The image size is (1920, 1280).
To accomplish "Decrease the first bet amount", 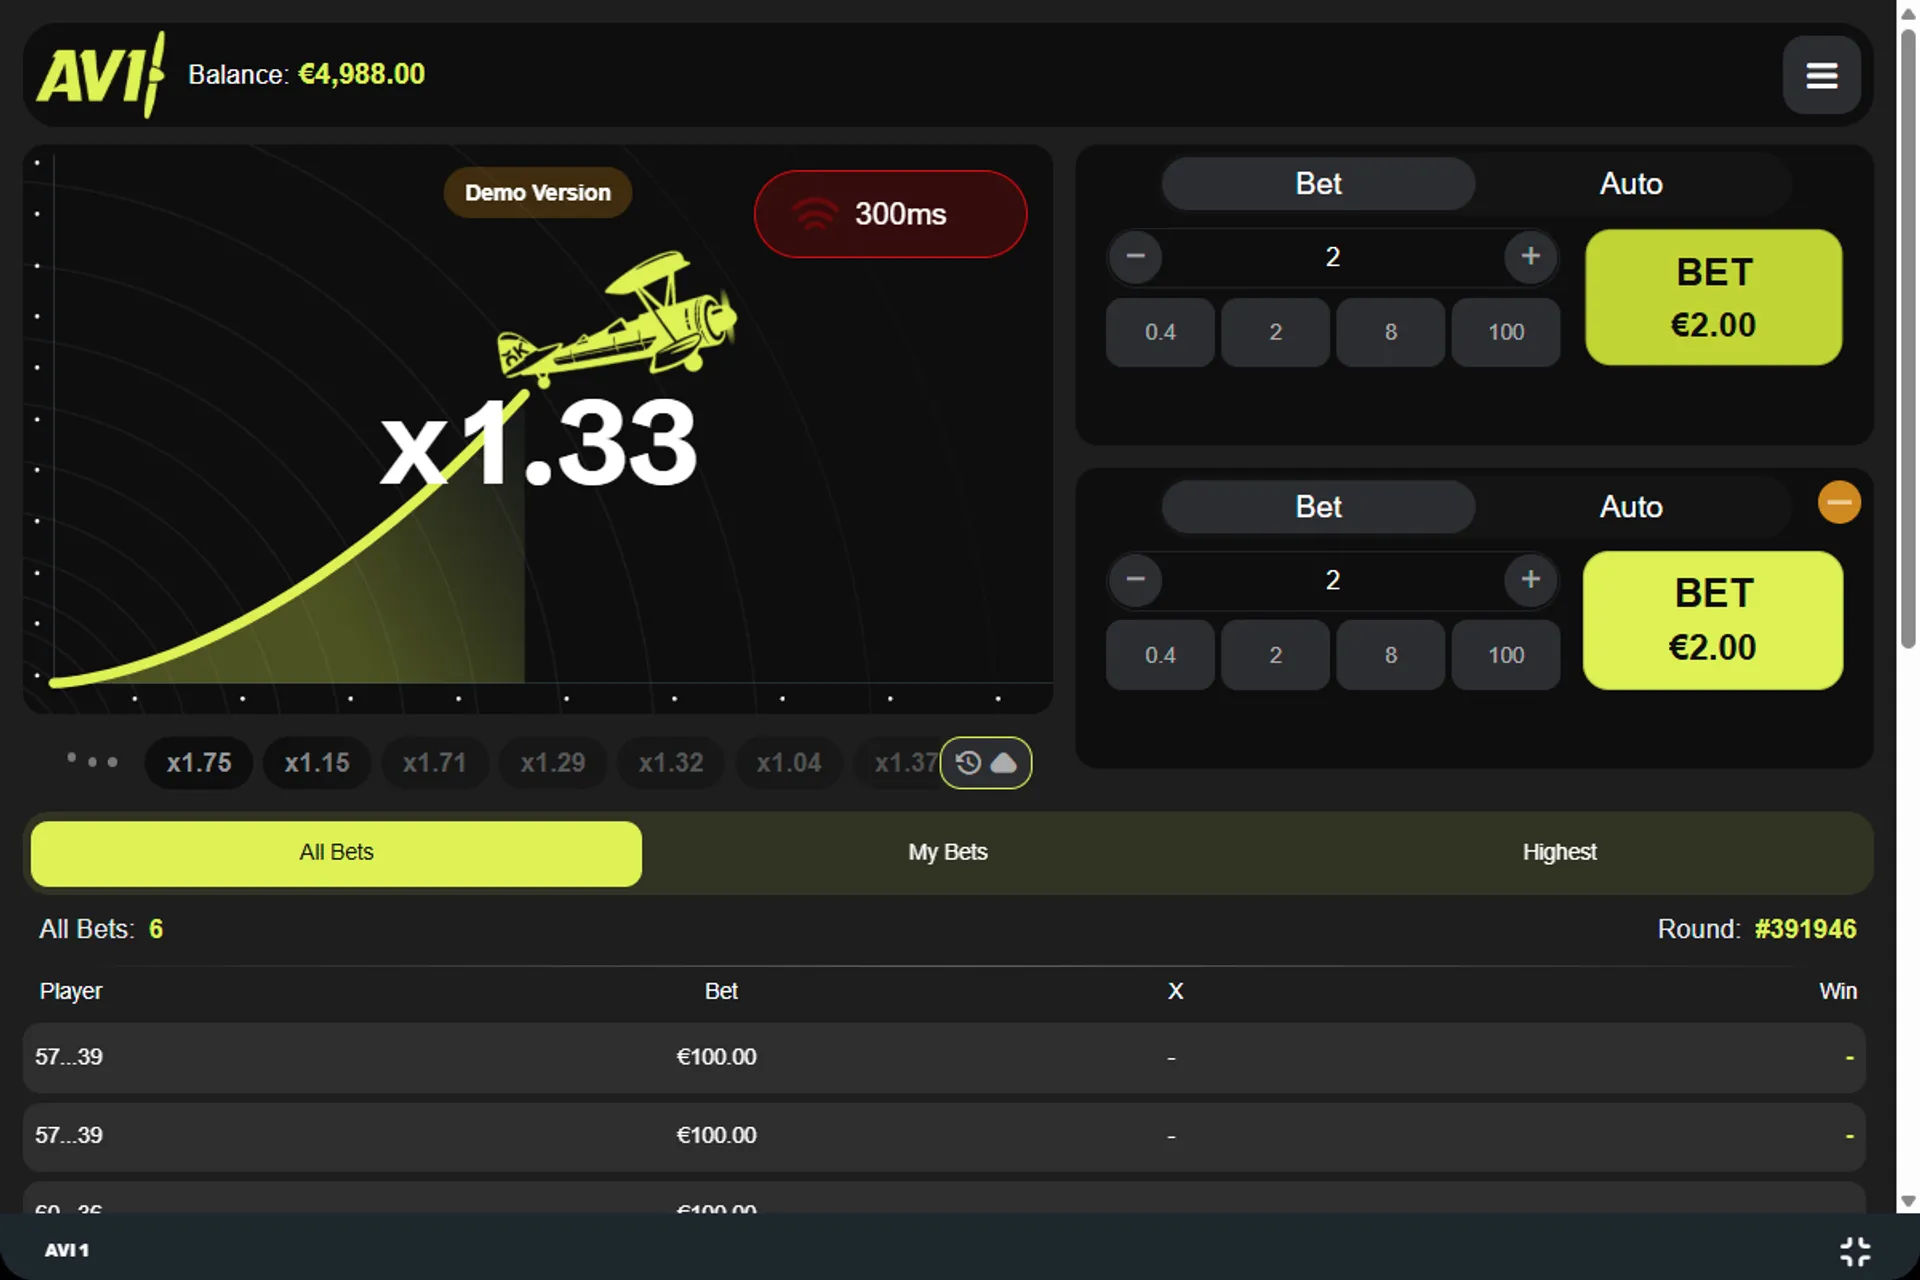I will coord(1135,256).
